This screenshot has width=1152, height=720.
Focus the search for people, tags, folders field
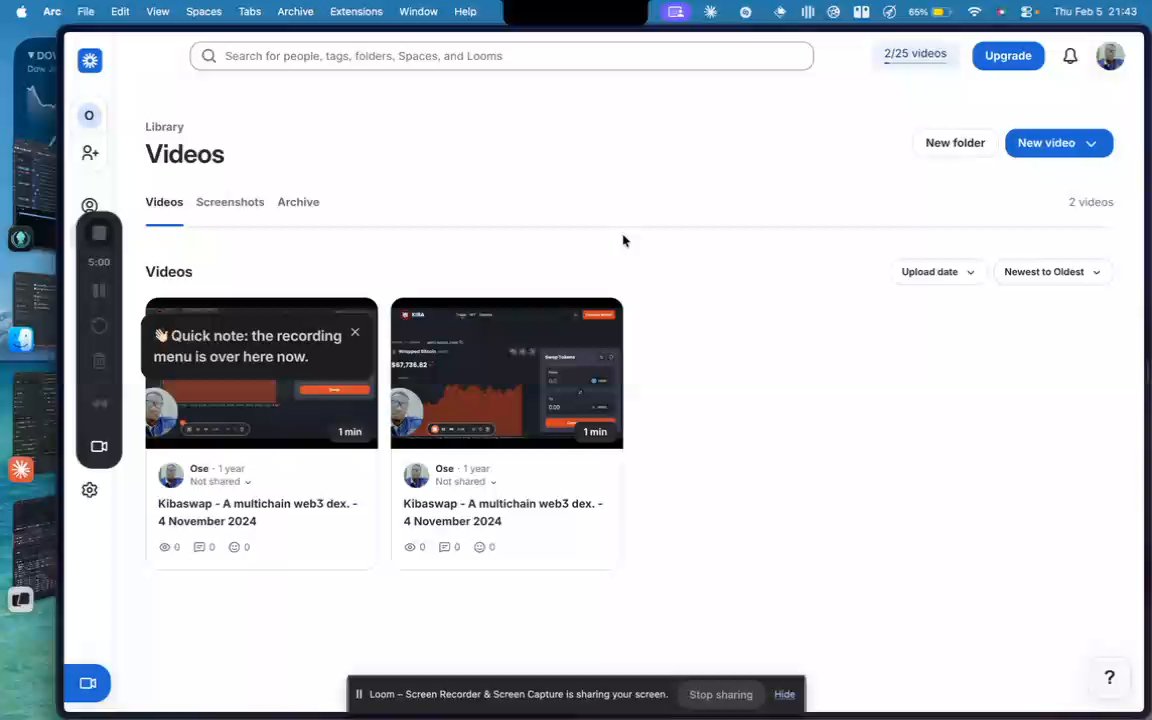[502, 56]
